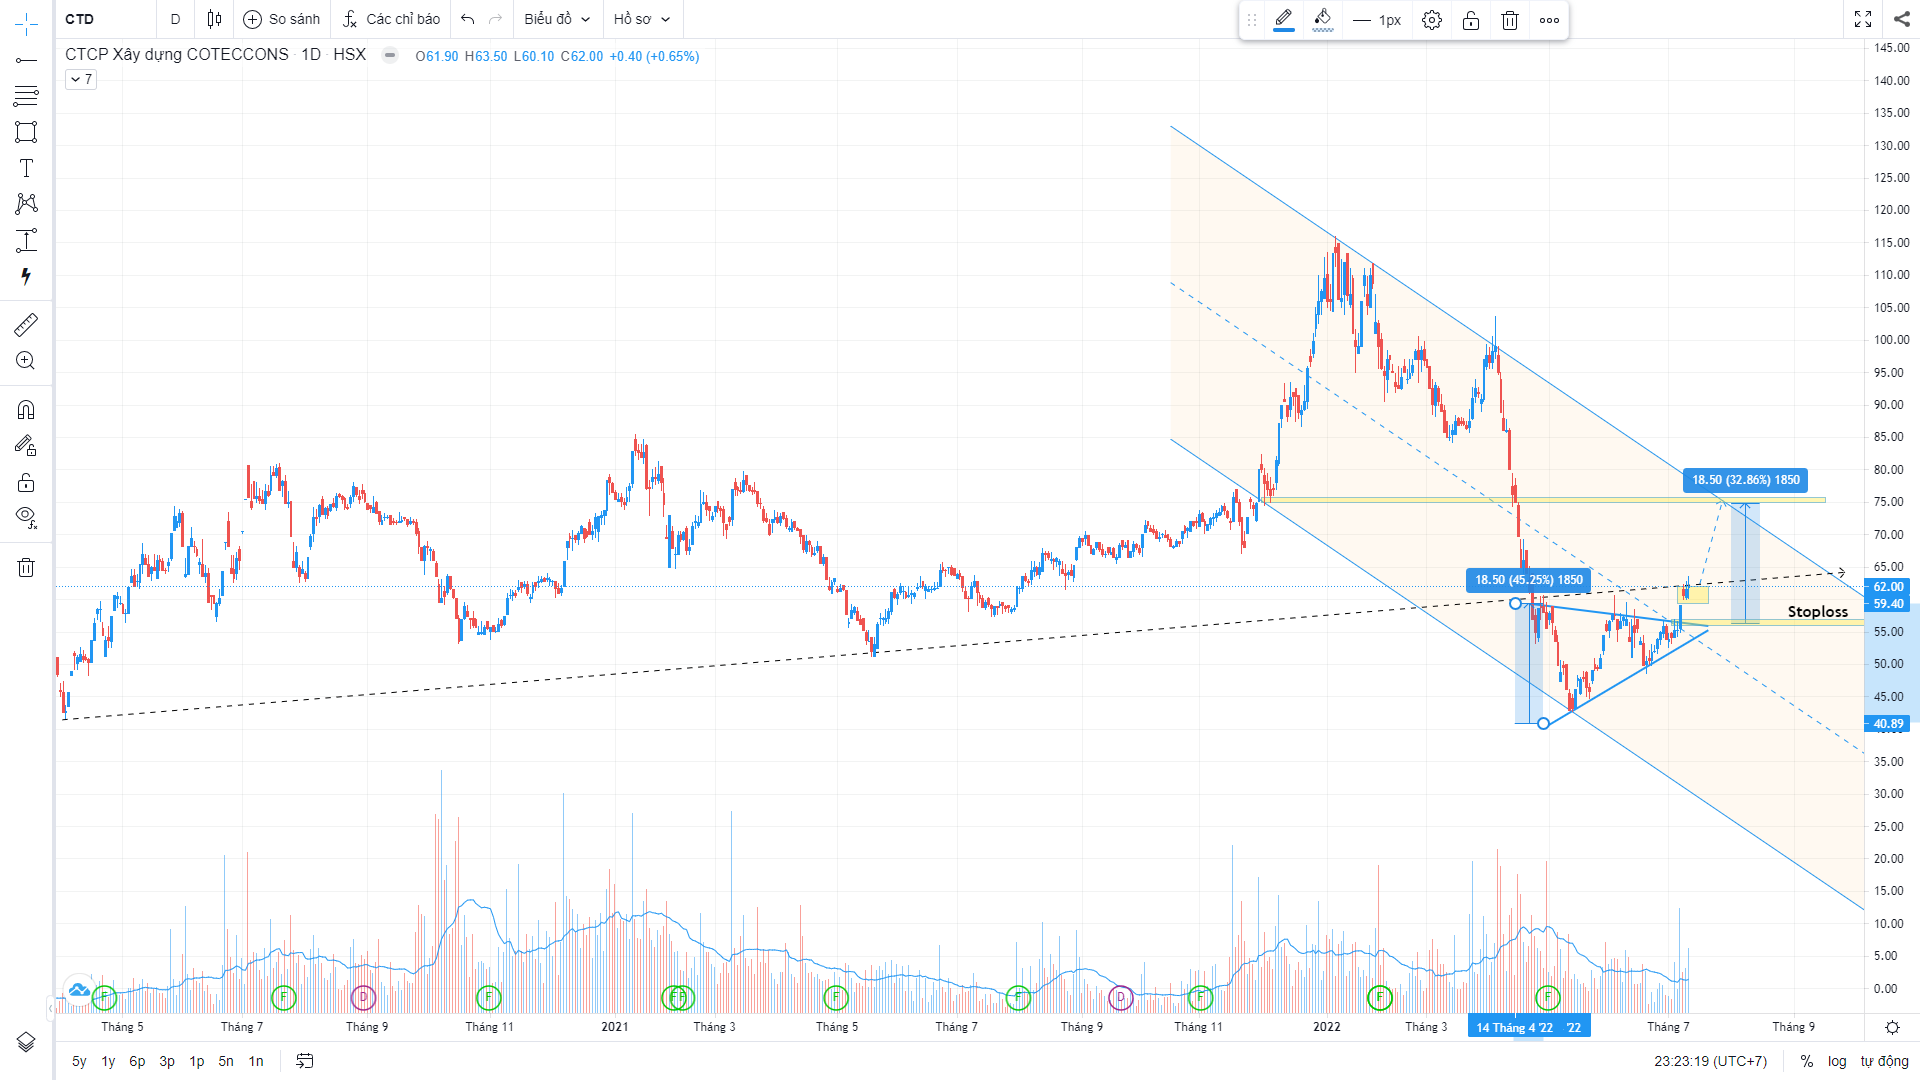This screenshot has height=1080, width=1920.
Task: Undo the last chart action
Action: click(467, 19)
